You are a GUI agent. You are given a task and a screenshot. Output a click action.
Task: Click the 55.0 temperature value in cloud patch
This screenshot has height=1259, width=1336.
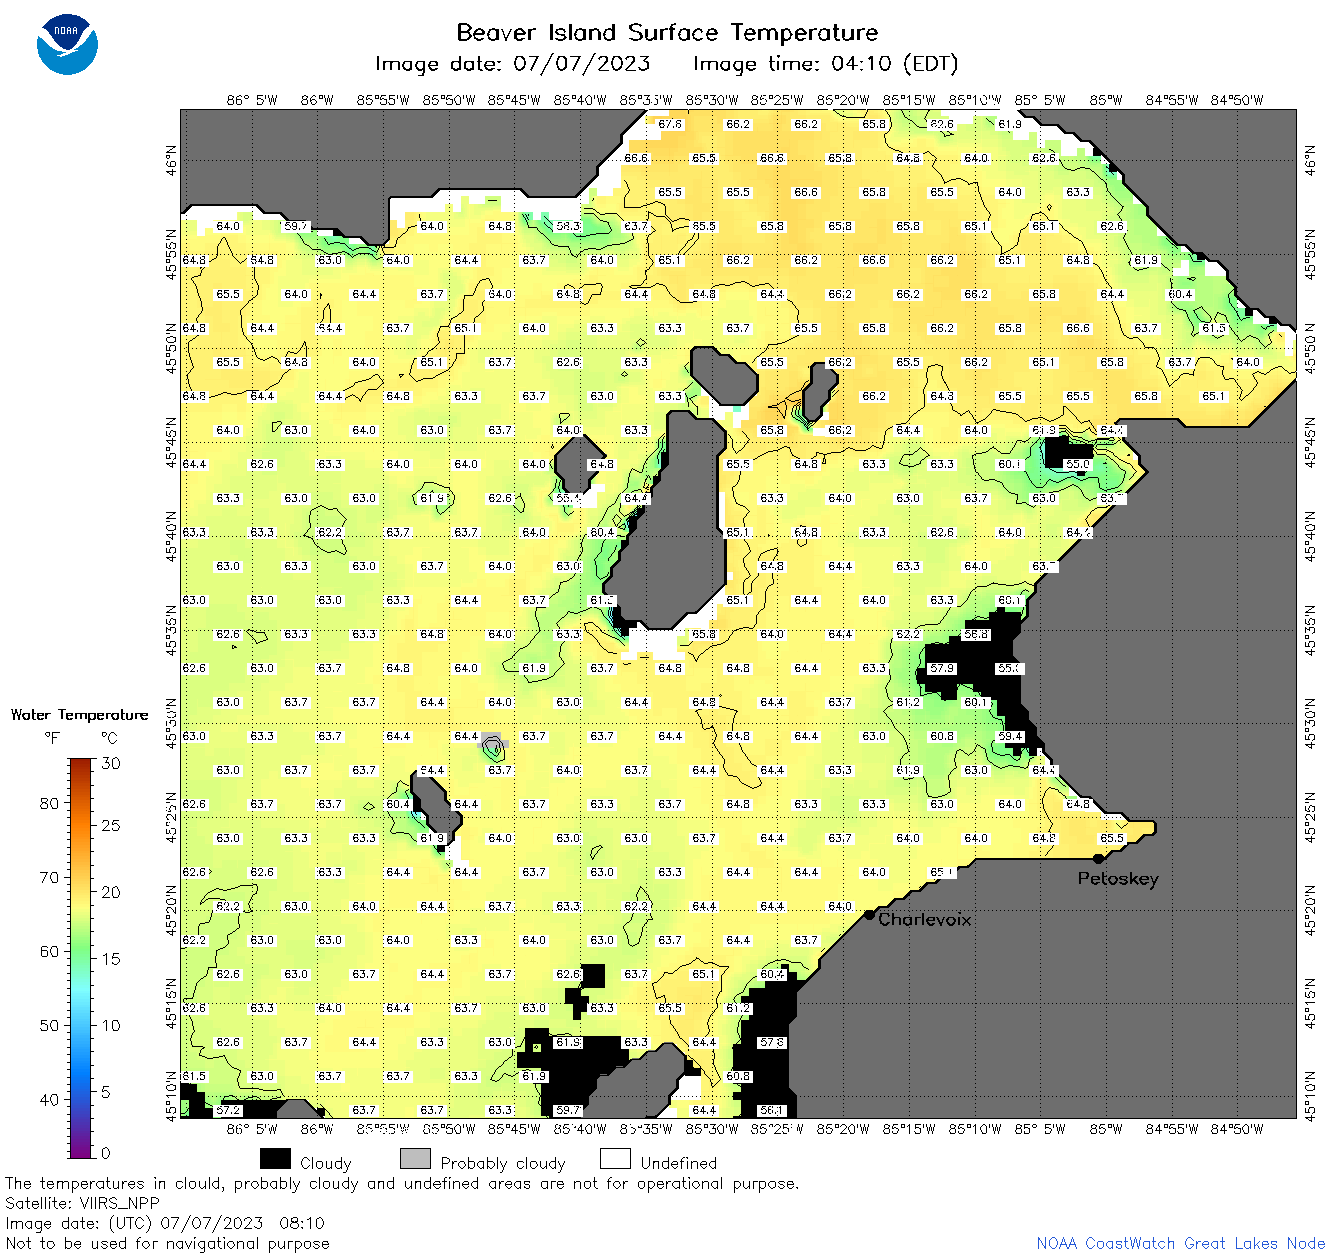1077,464
